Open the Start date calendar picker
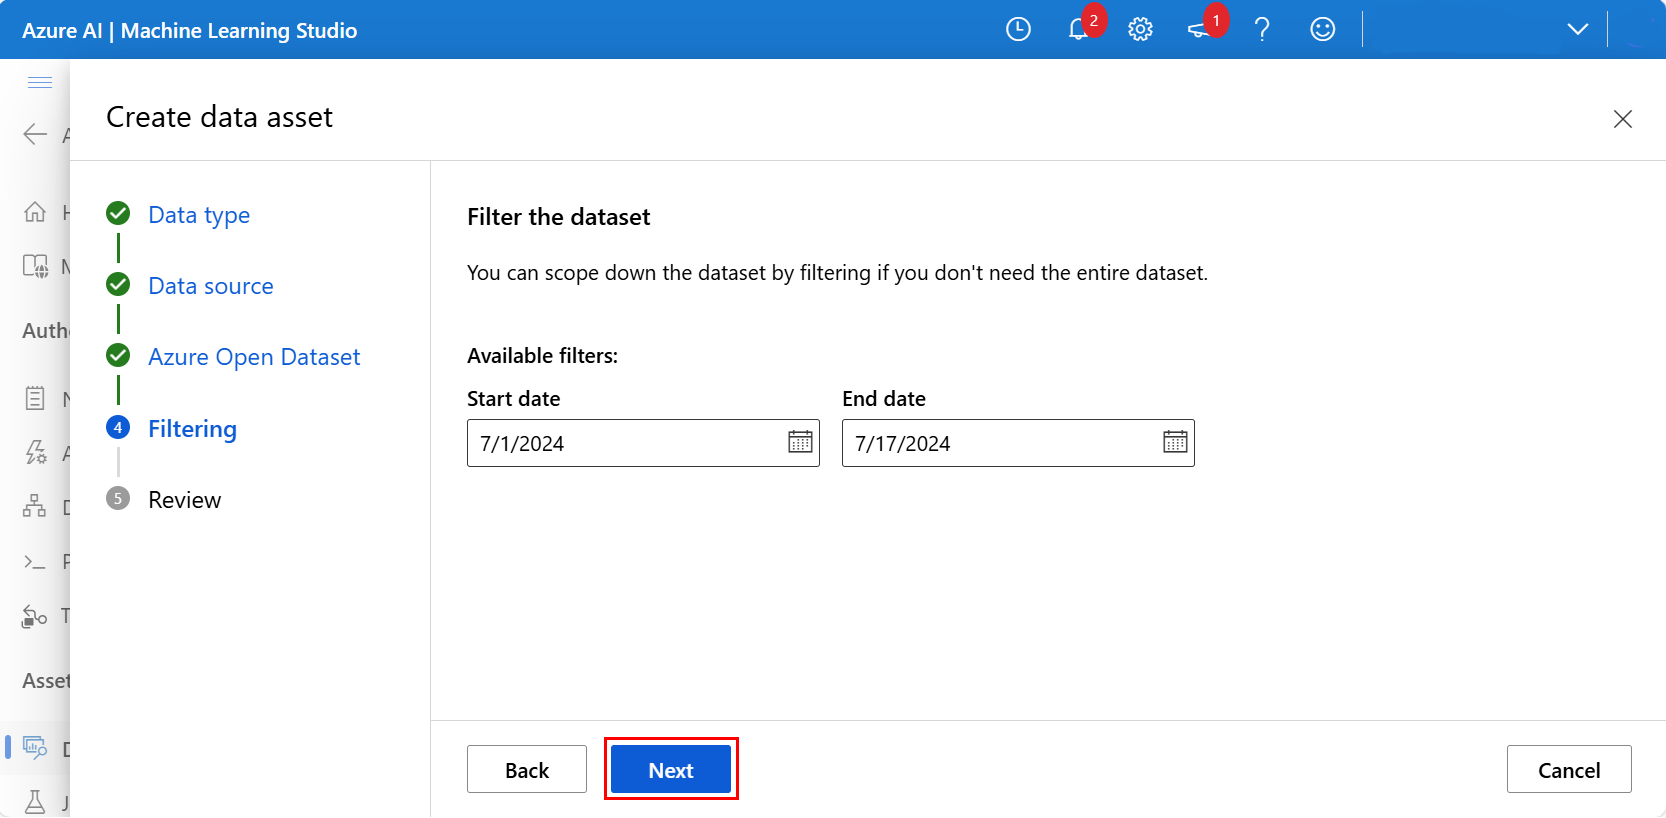The image size is (1666, 818). [x=800, y=442]
